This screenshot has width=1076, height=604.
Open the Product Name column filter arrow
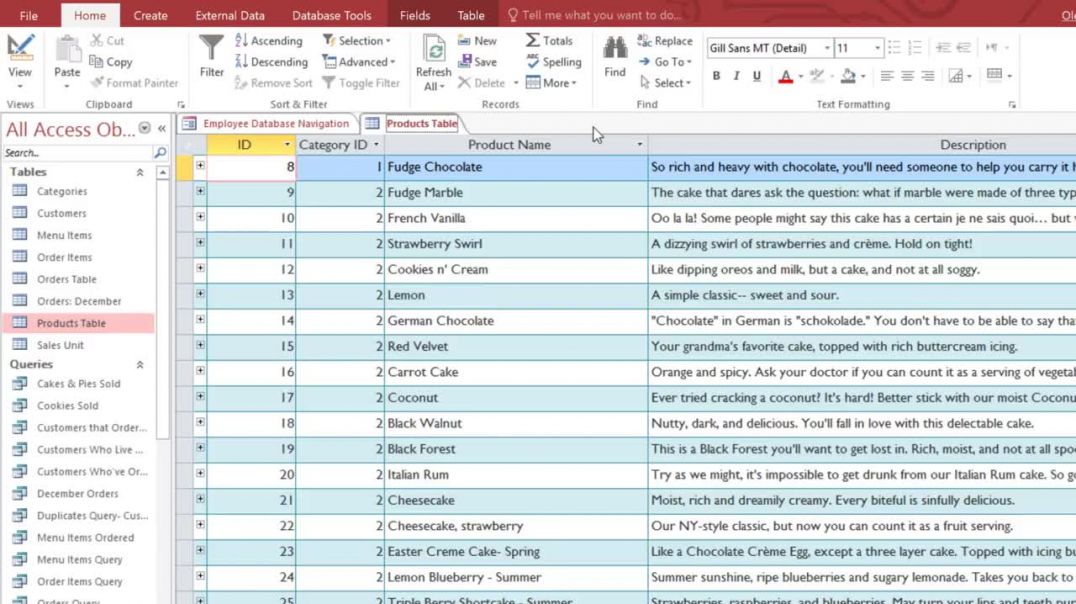click(x=640, y=145)
